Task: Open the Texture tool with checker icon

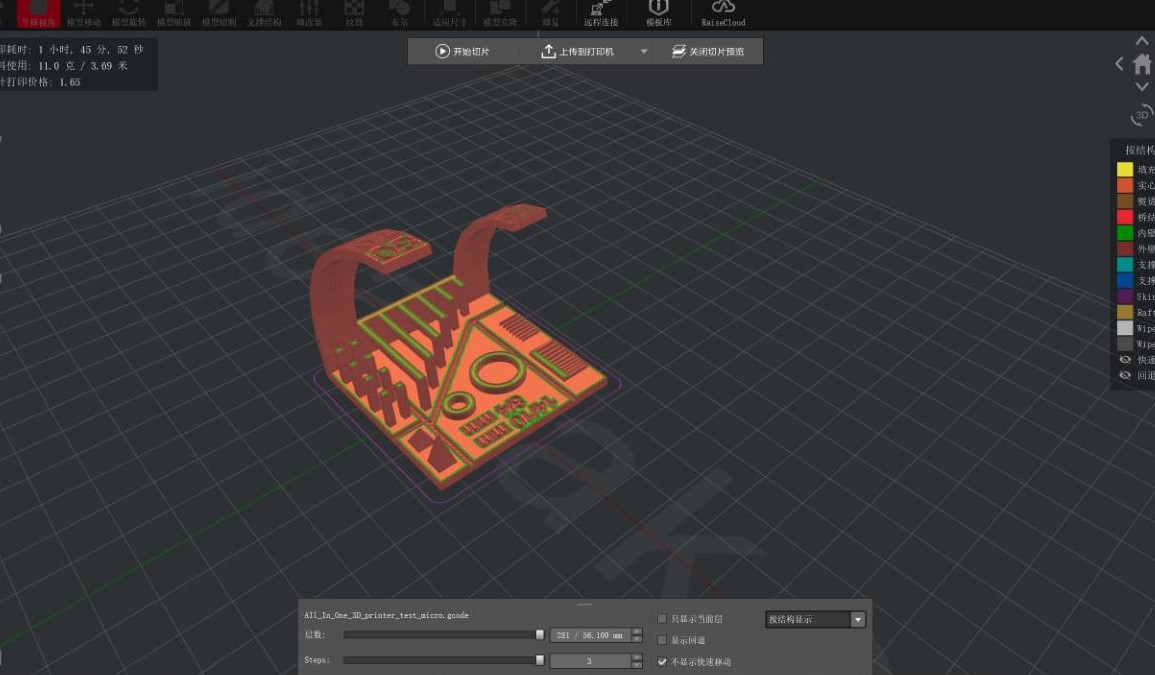Action: (354, 13)
